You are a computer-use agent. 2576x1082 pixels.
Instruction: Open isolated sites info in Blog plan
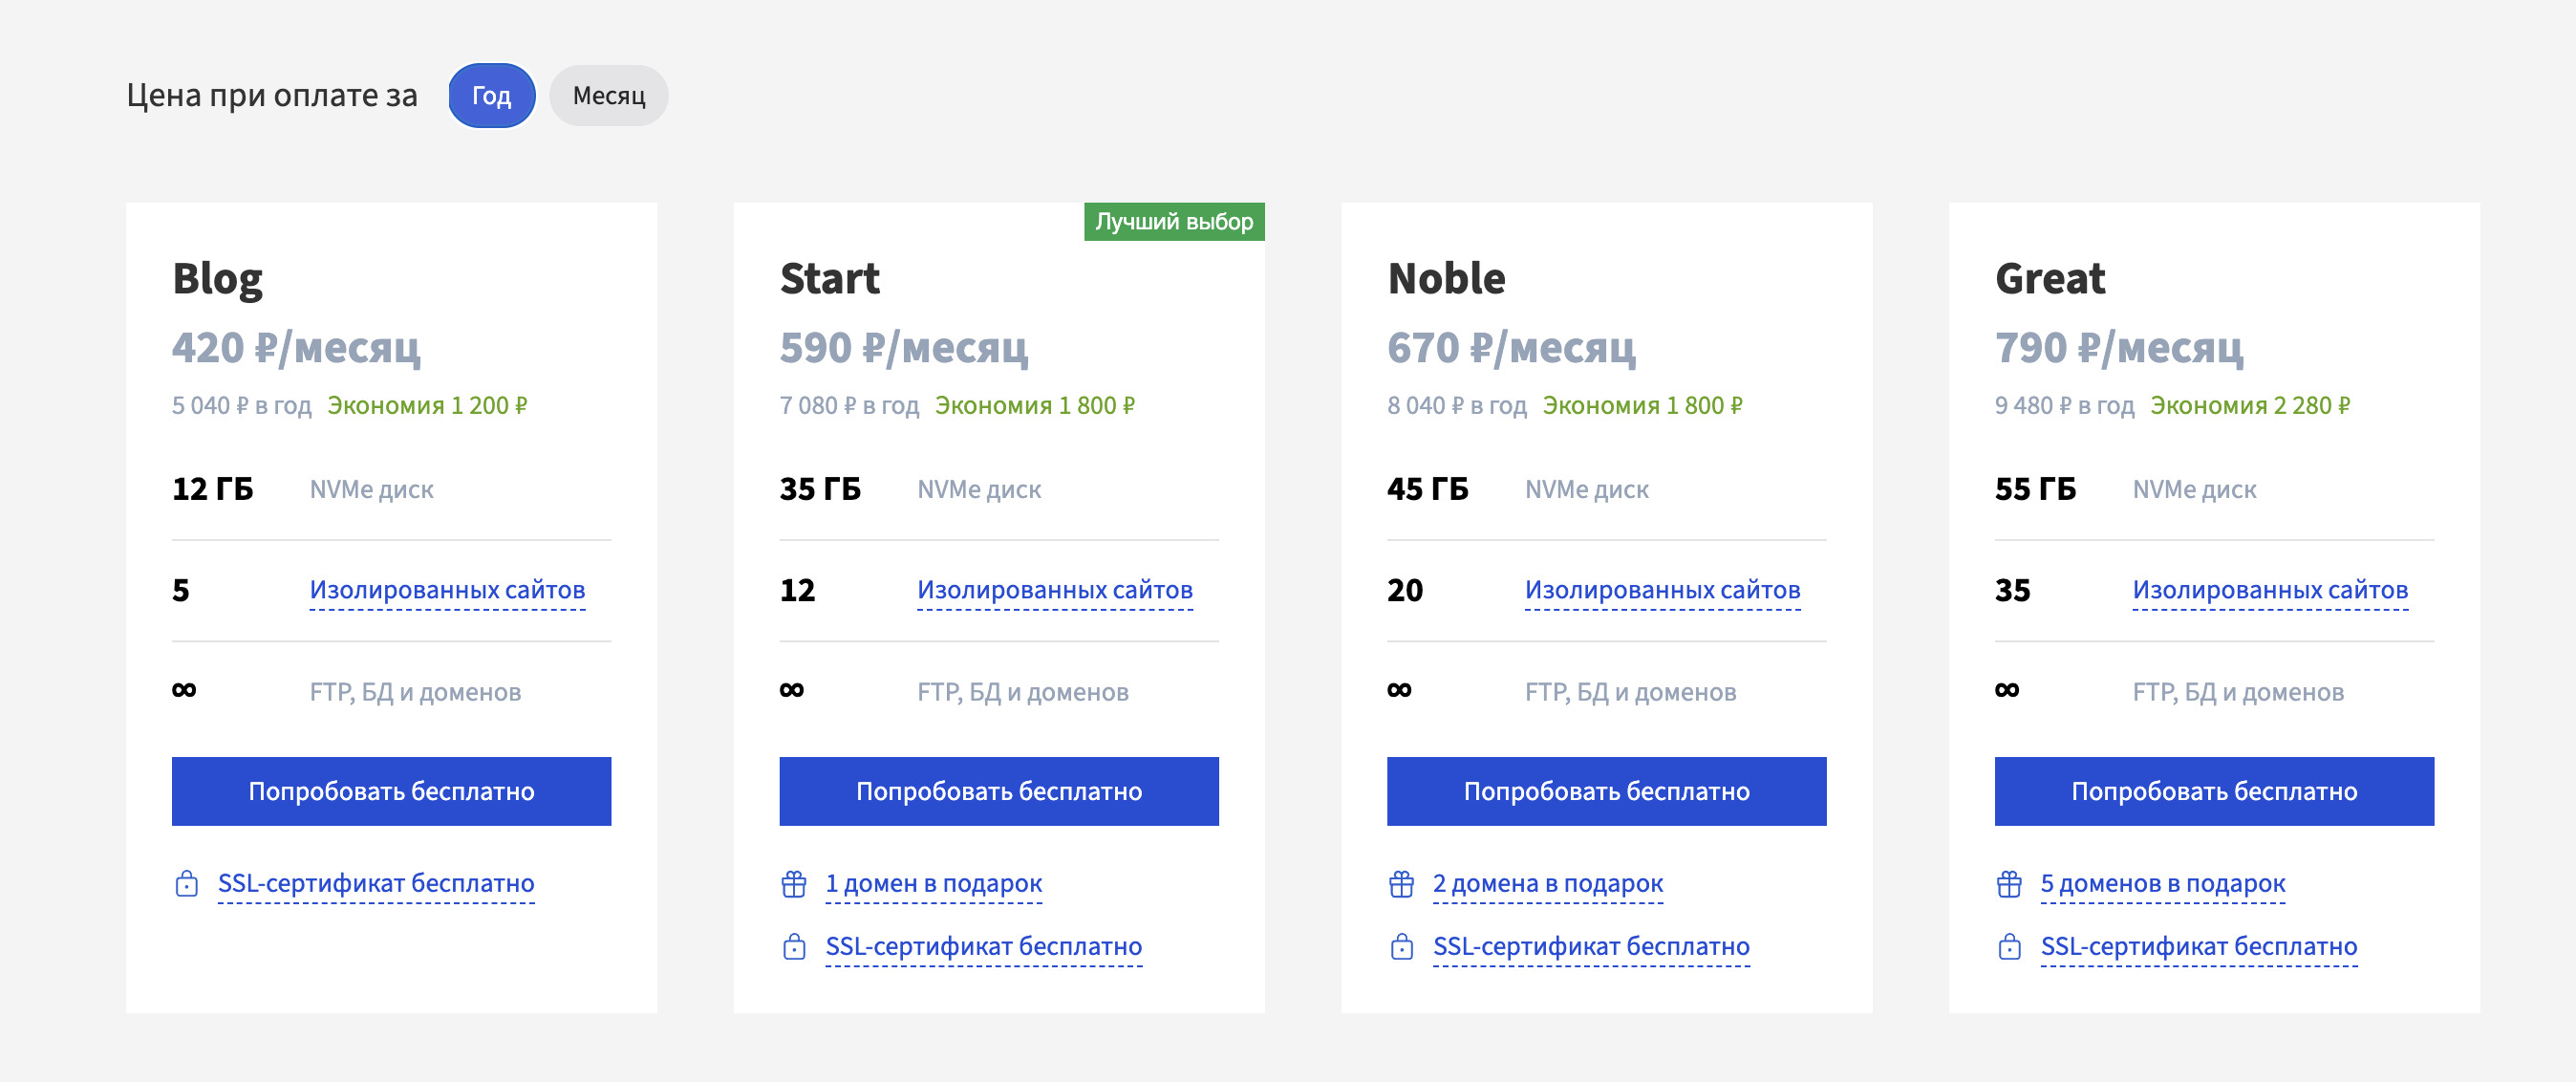tap(447, 590)
